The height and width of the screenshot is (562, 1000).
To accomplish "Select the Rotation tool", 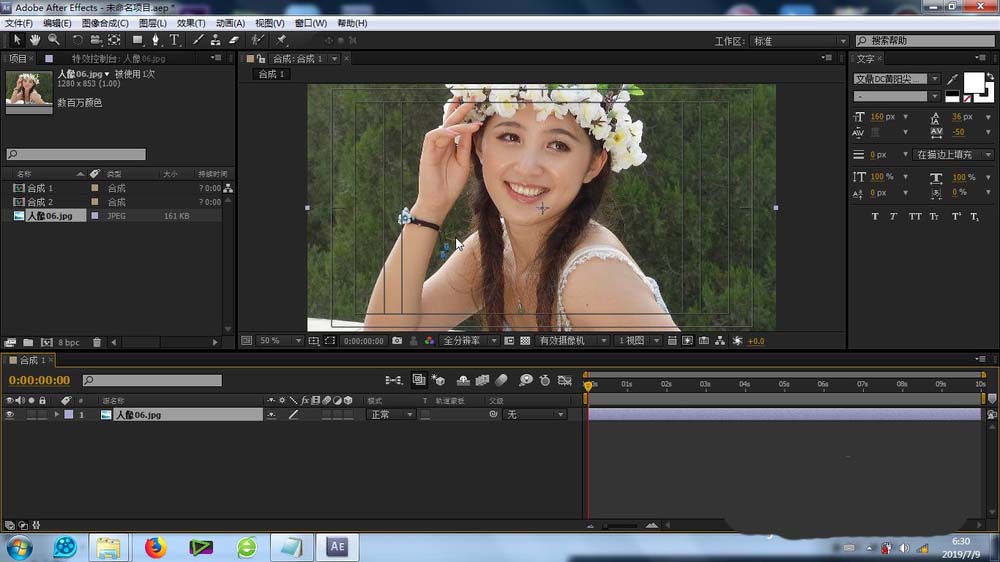I will pyautogui.click(x=77, y=40).
